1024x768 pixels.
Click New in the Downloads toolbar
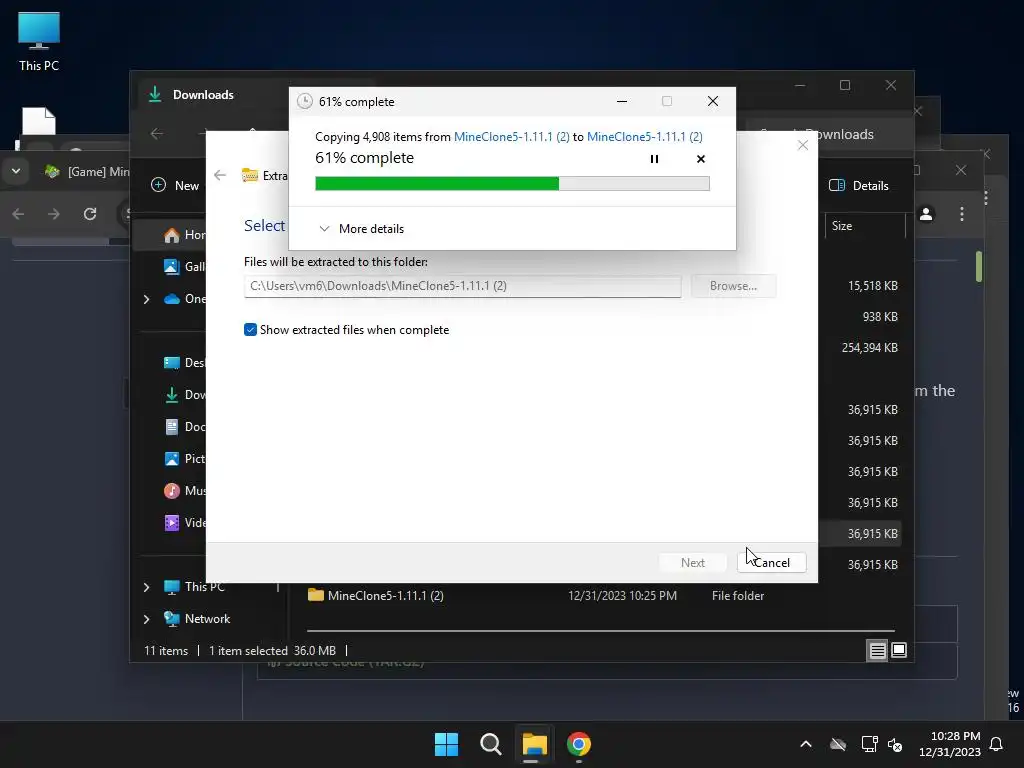[x=175, y=185]
